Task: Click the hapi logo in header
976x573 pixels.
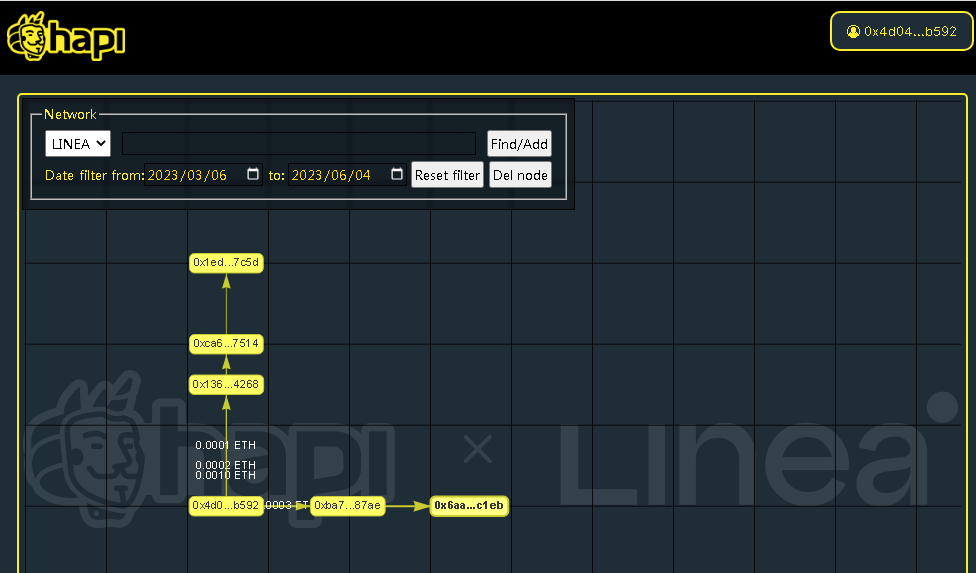Action: [66, 36]
